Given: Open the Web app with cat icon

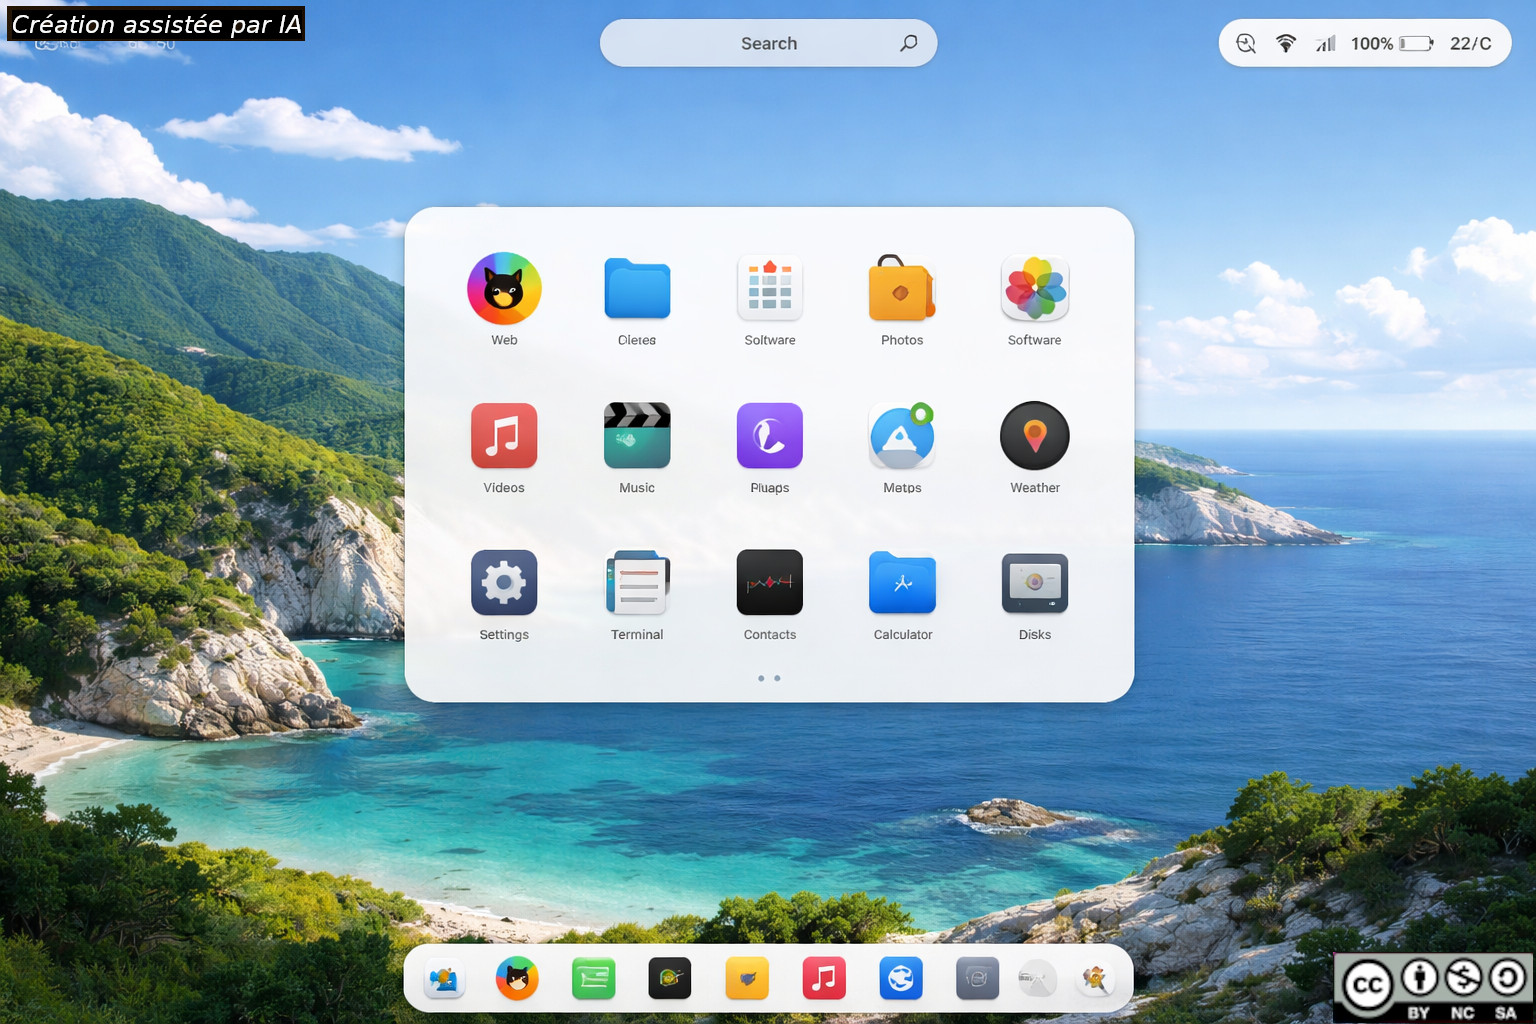Looking at the screenshot, I should pyautogui.click(x=504, y=289).
